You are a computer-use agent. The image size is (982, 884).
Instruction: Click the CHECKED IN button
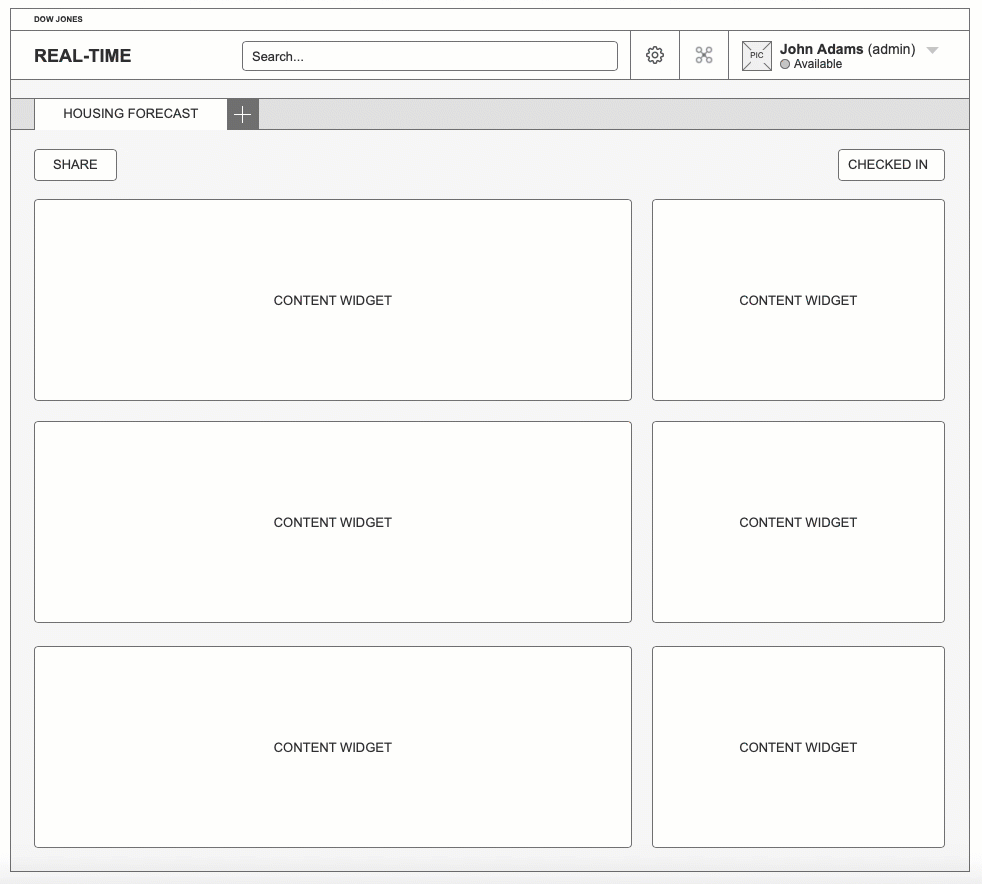tap(891, 165)
